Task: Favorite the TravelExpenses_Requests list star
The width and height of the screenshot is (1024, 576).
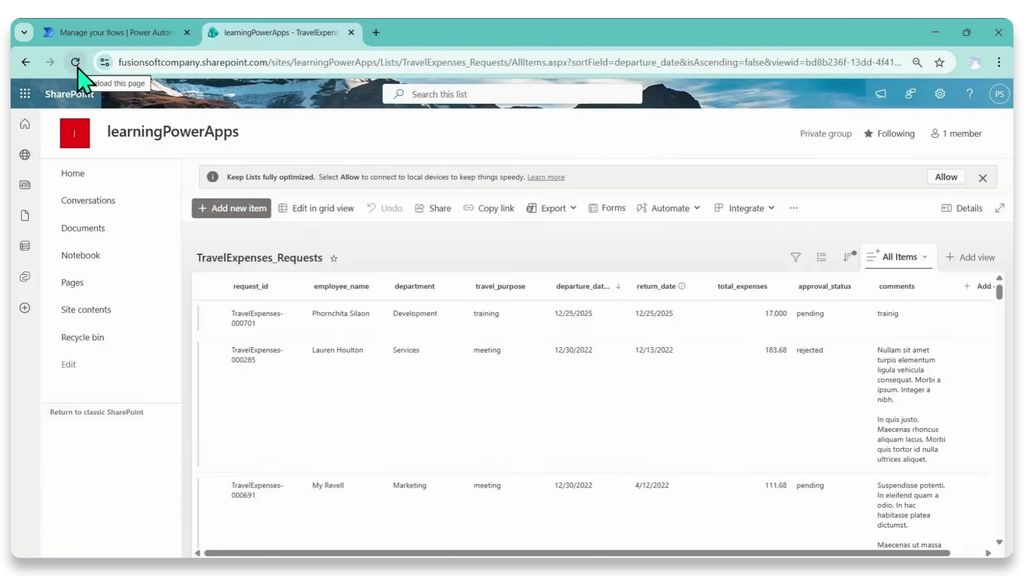Action: point(334,259)
